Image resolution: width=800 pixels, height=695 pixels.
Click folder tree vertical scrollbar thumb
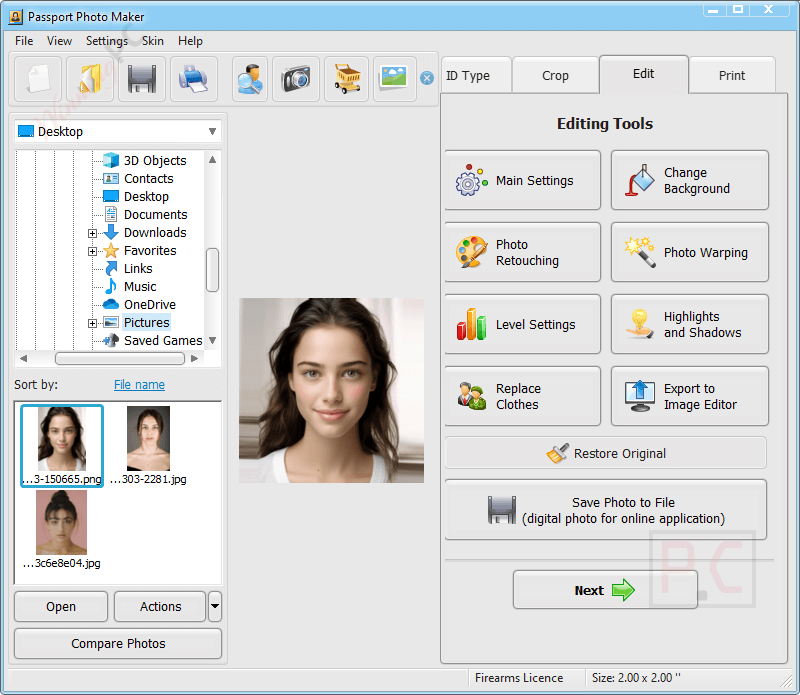pos(213,270)
